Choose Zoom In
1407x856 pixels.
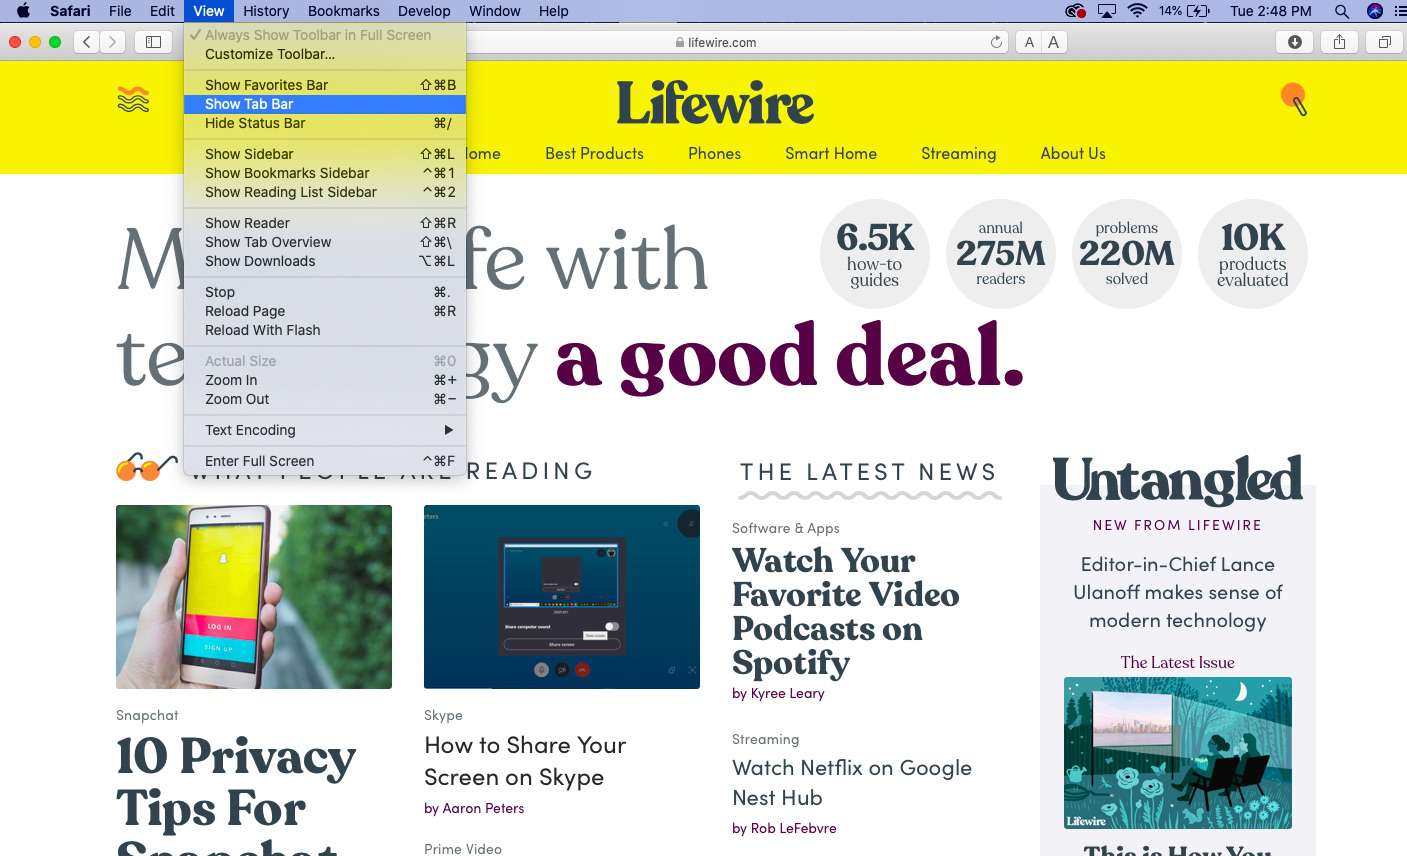point(325,380)
